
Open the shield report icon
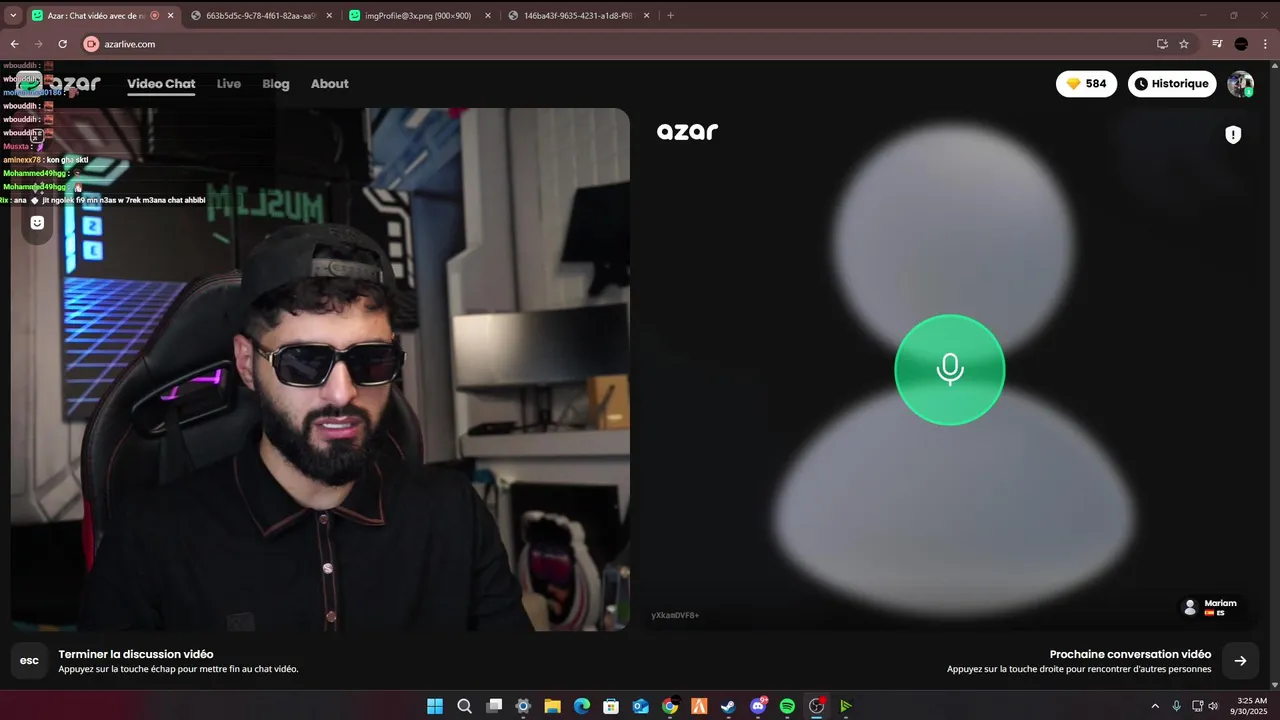click(1233, 134)
